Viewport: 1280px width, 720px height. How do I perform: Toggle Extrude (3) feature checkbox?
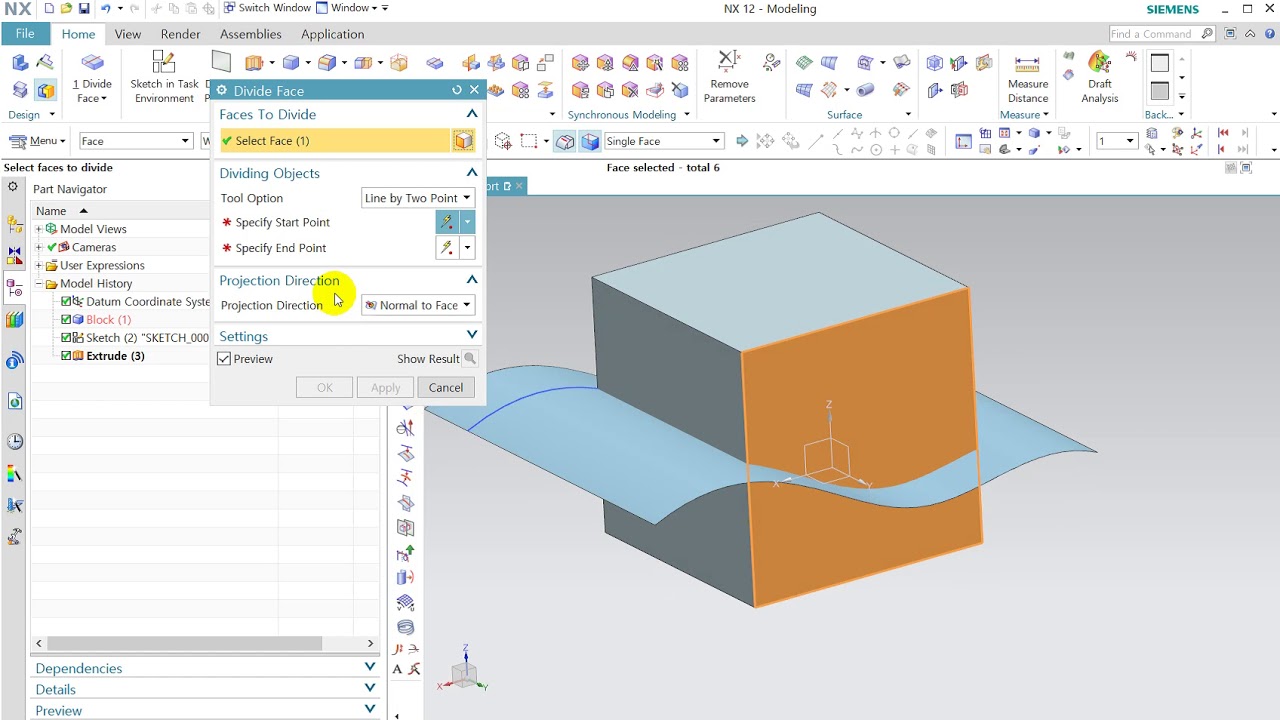tap(67, 355)
